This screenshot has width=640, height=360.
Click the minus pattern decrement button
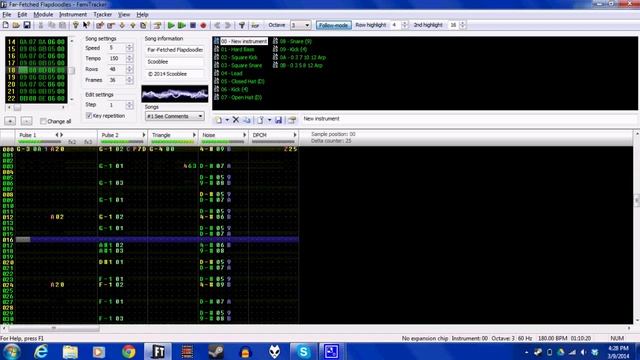(26, 121)
